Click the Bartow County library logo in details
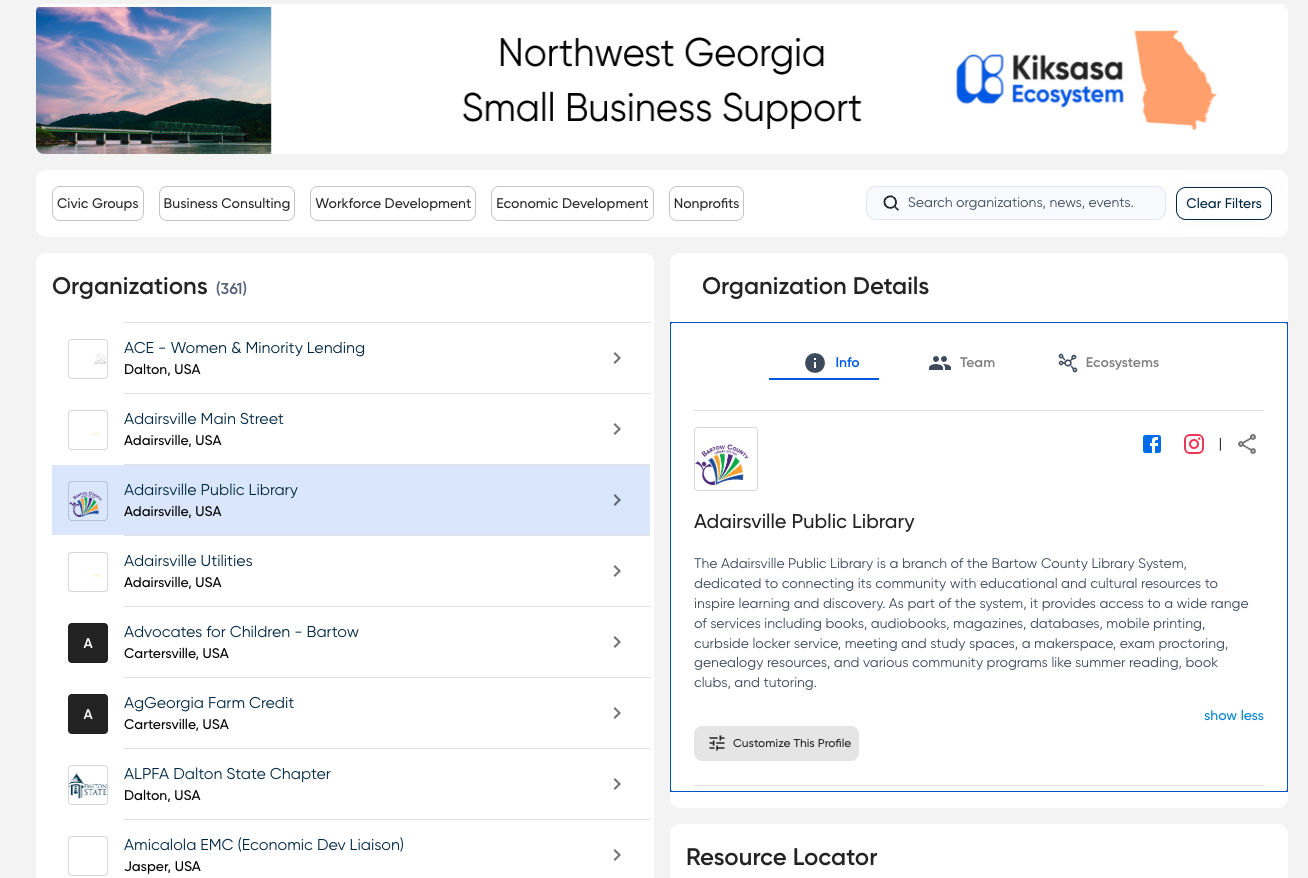Image resolution: width=1308 pixels, height=878 pixels. [x=726, y=459]
